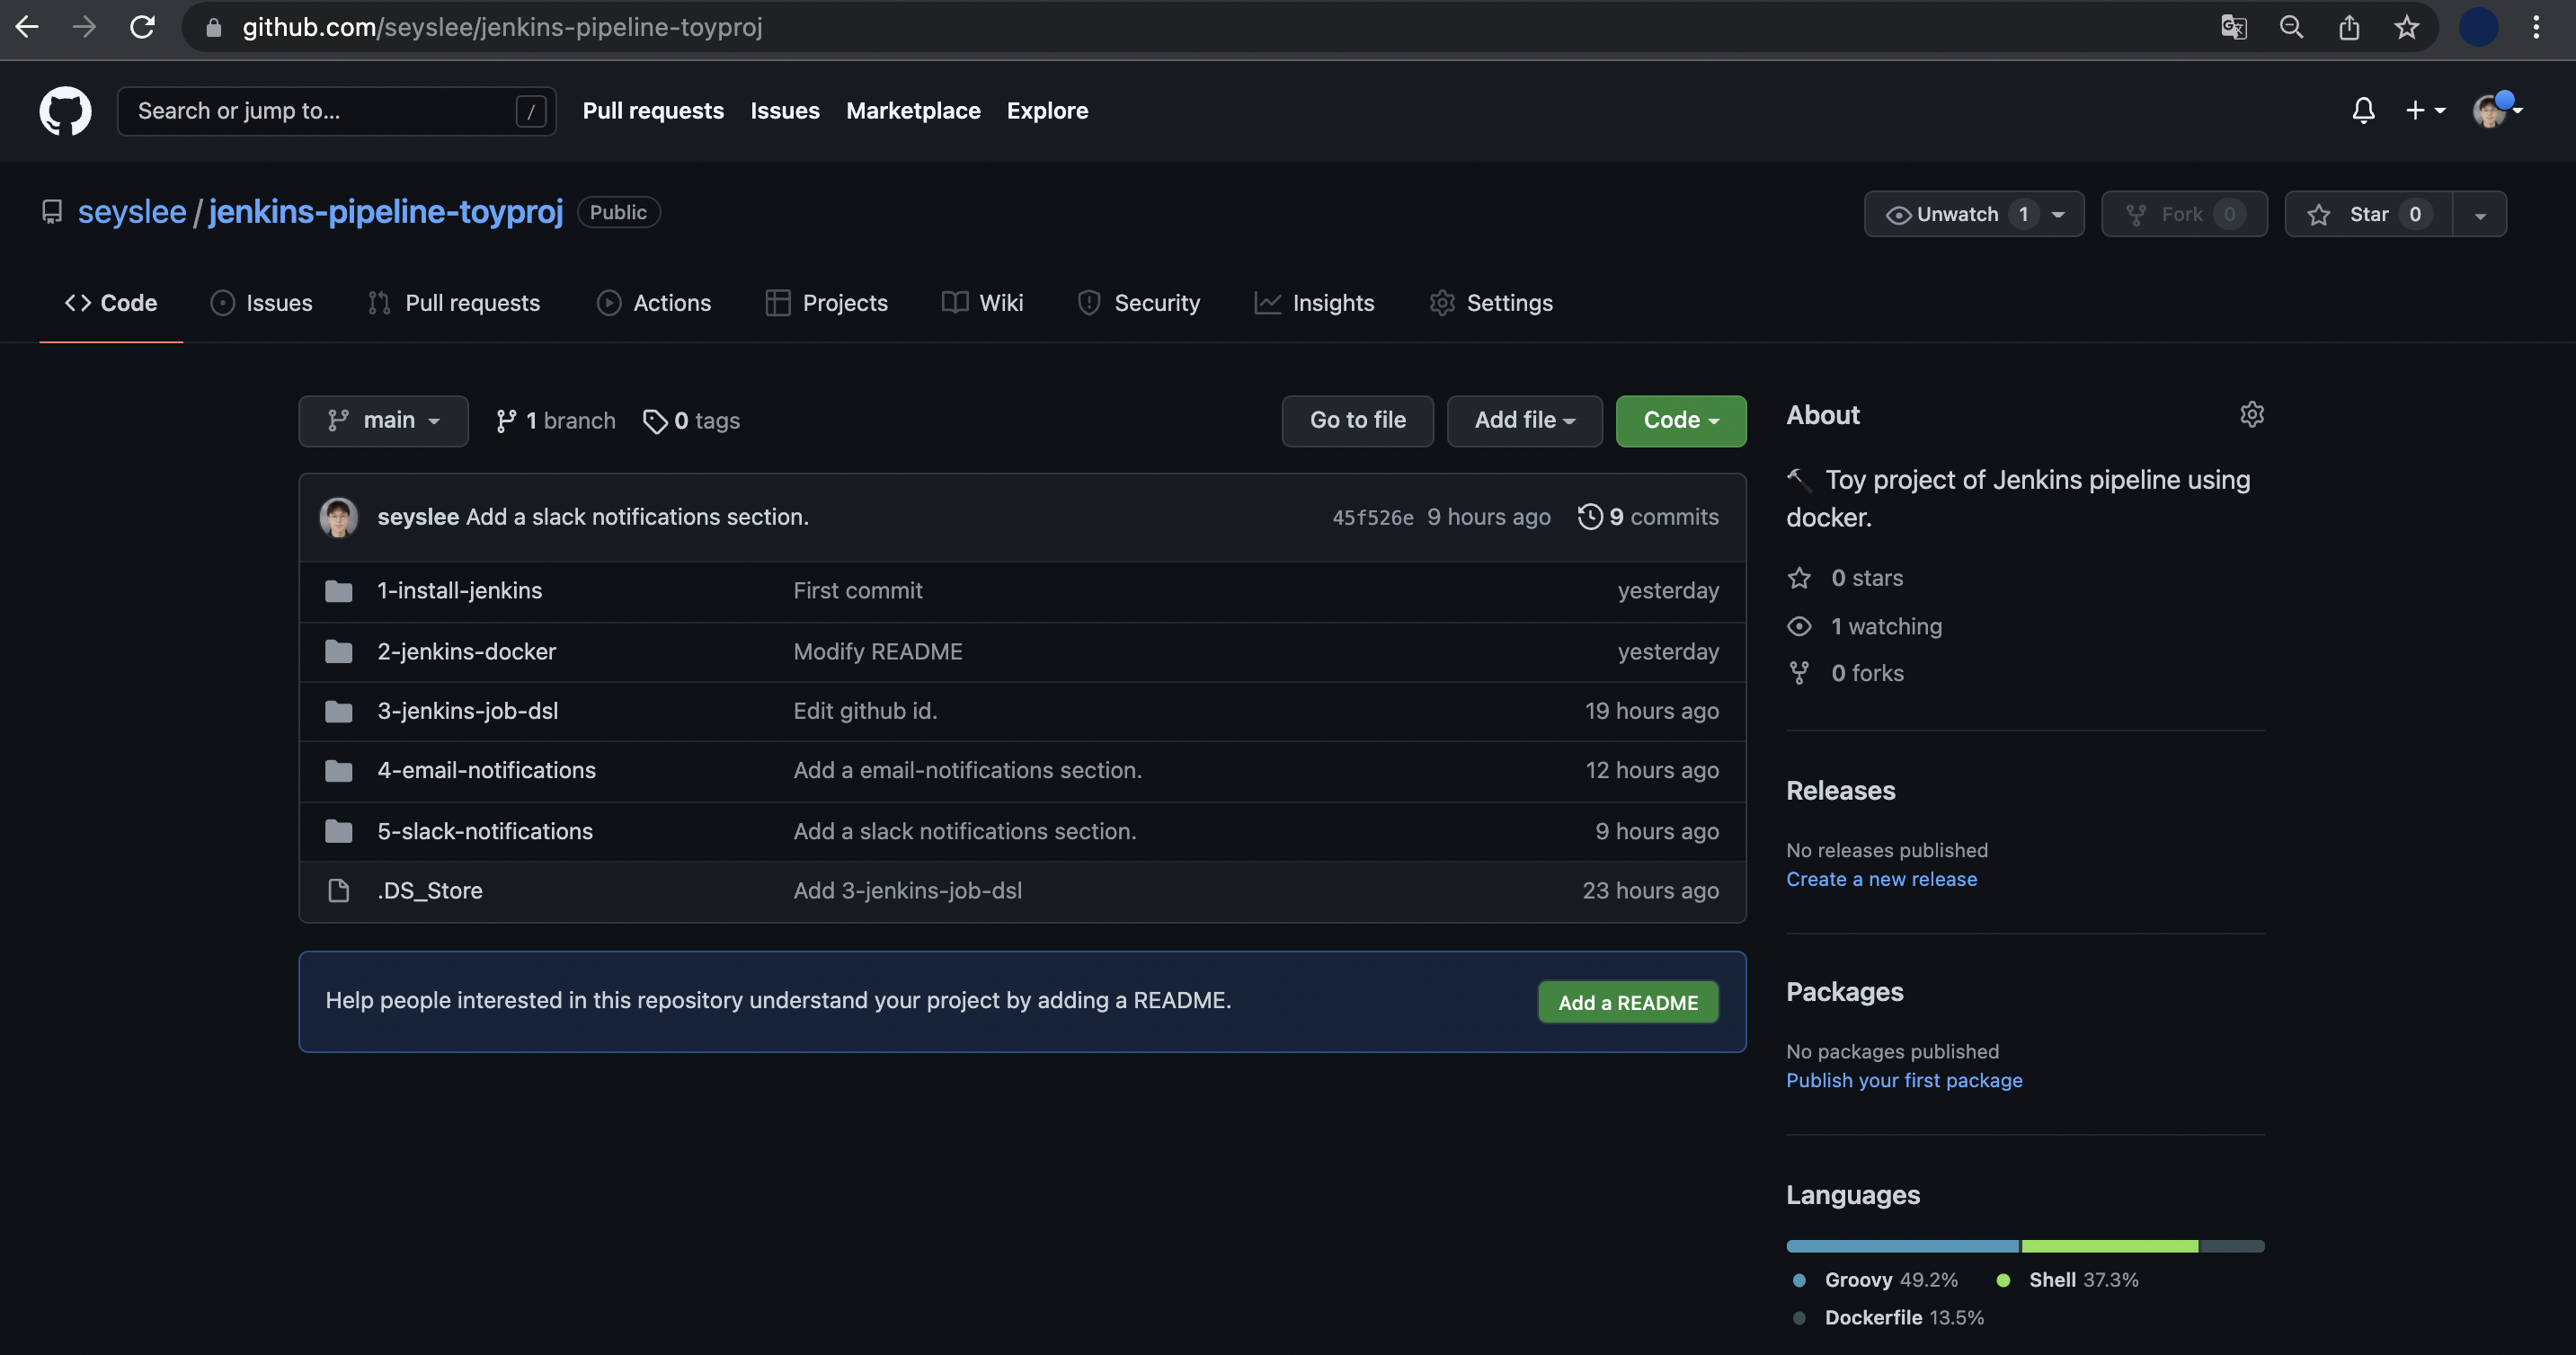This screenshot has height=1355, width=2576.
Task: Click the Groovy segment of the language bar
Action: [1901, 1246]
